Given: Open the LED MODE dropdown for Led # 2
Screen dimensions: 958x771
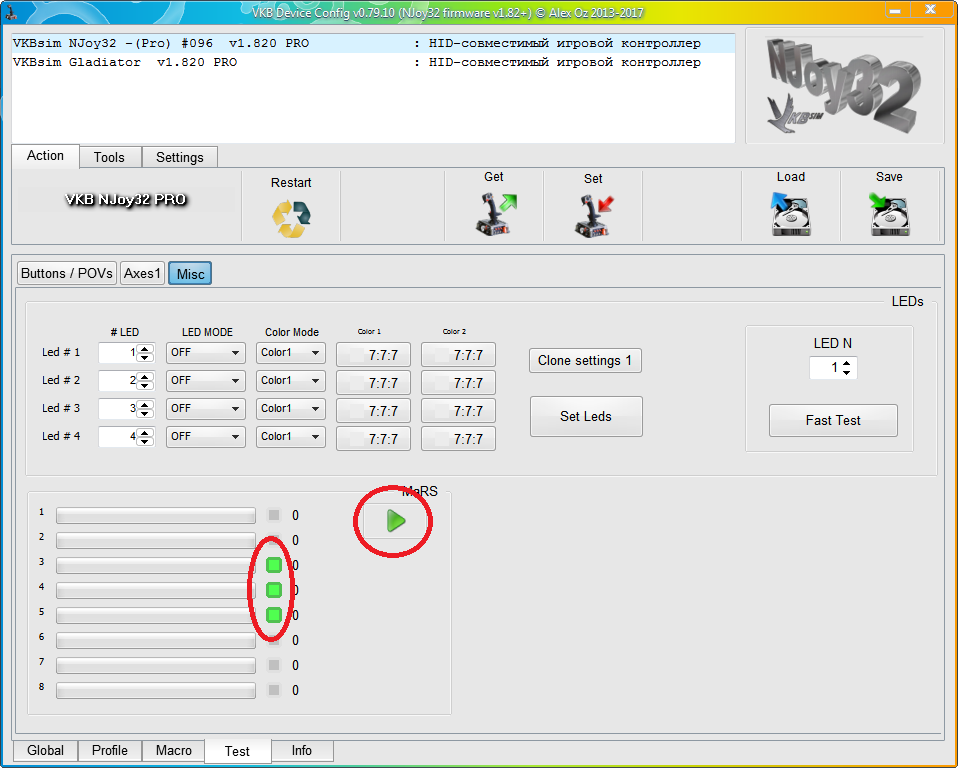Looking at the screenshot, I should click(x=205, y=381).
